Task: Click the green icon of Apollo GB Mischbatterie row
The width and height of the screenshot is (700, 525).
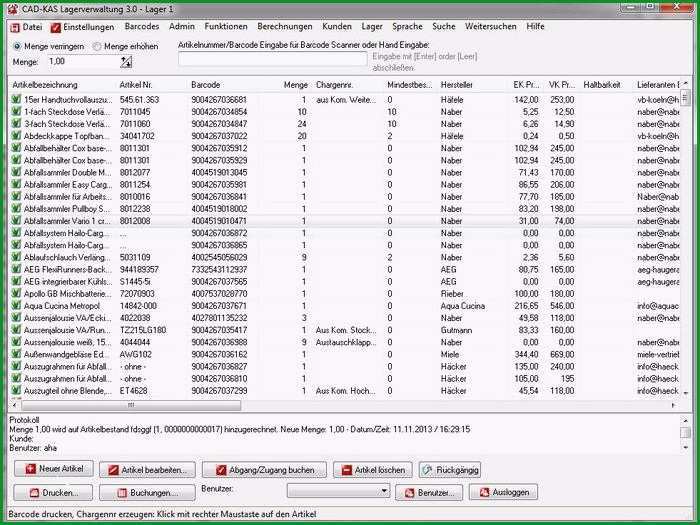Action: tap(16, 293)
